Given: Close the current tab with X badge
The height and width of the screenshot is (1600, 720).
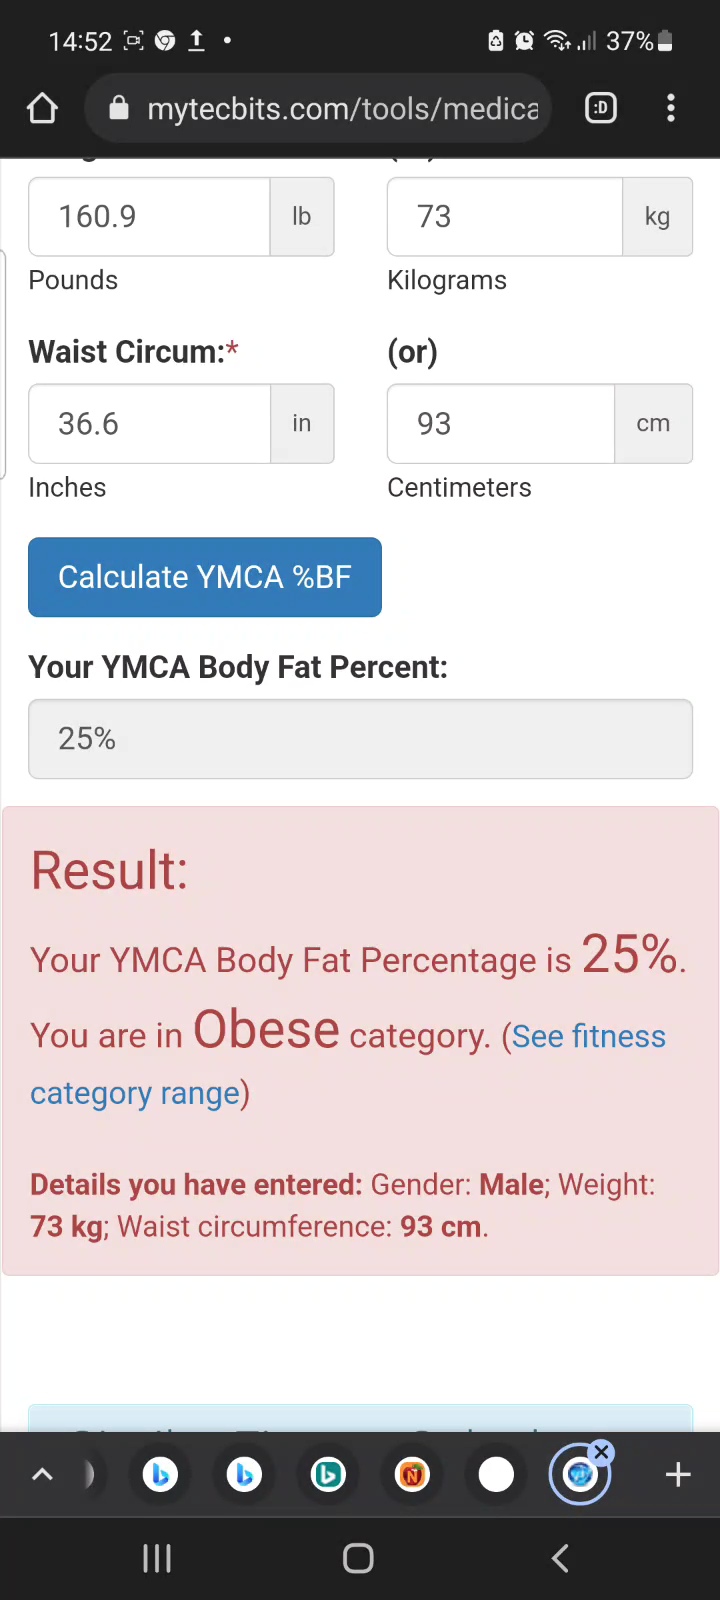Looking at the screenshot, I should (x=601, y=1453).
